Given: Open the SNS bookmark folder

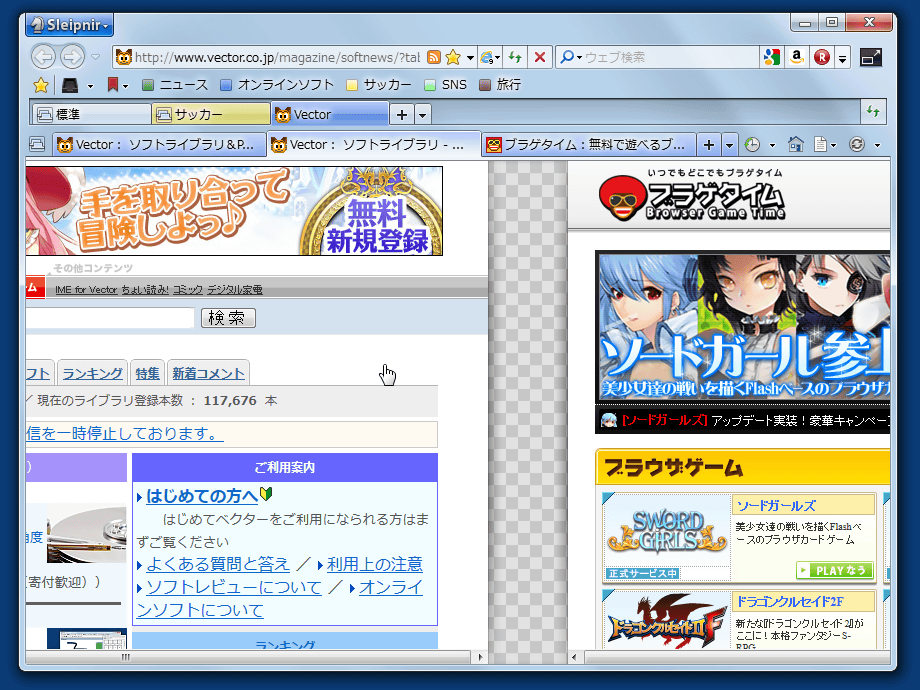Looking at the screenshot, I should (445, 85).
